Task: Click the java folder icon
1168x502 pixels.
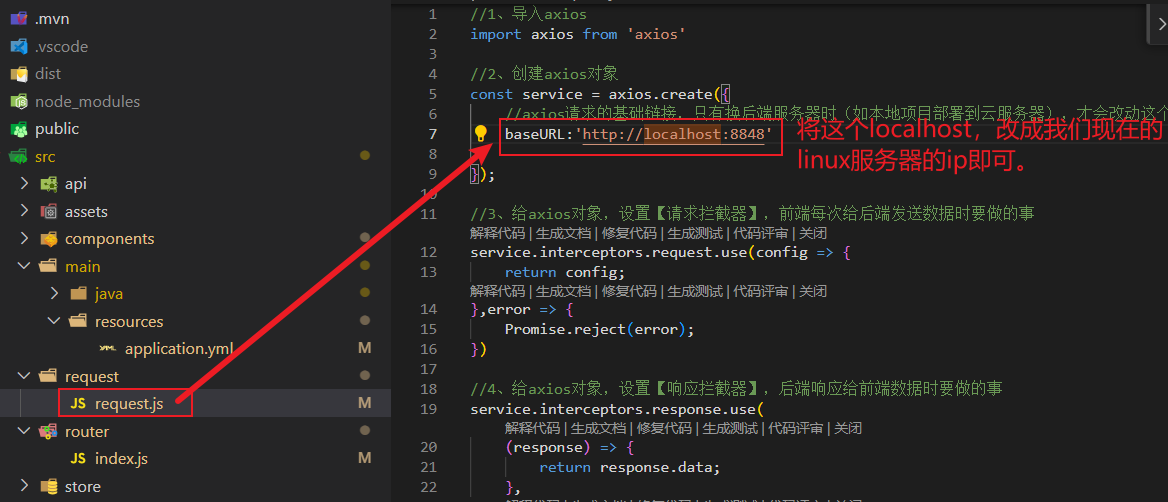Action: click(79, 294)
